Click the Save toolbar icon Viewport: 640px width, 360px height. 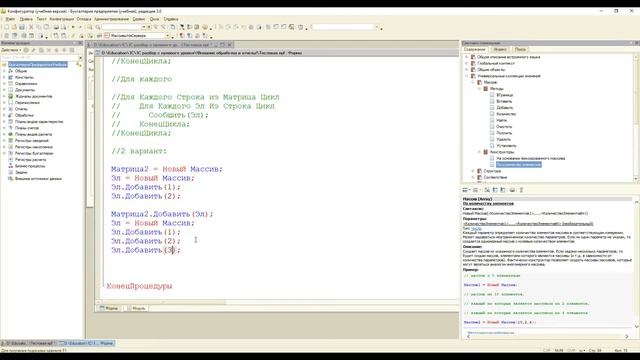click(22, 27)
